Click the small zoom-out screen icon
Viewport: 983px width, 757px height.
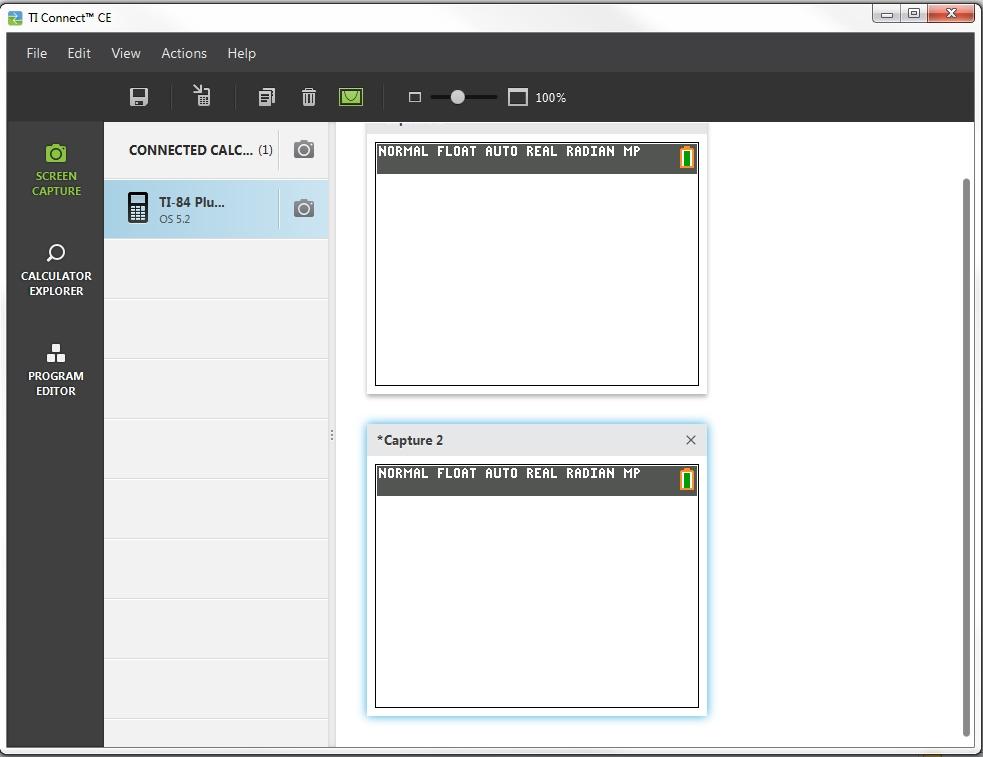[x=414, y=97]
